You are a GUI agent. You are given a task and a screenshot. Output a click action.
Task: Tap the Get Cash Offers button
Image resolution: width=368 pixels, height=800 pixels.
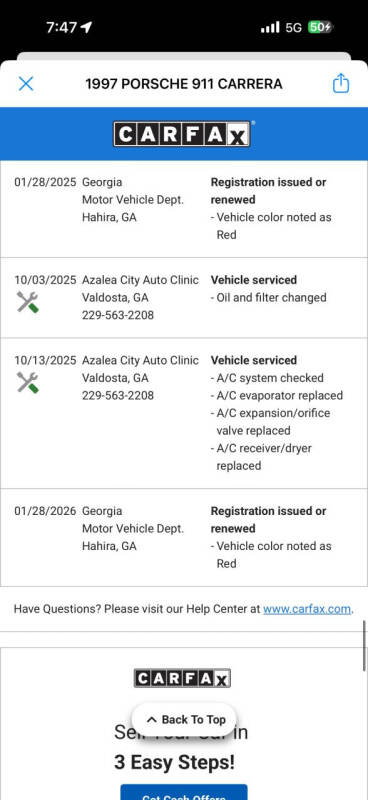184,792
